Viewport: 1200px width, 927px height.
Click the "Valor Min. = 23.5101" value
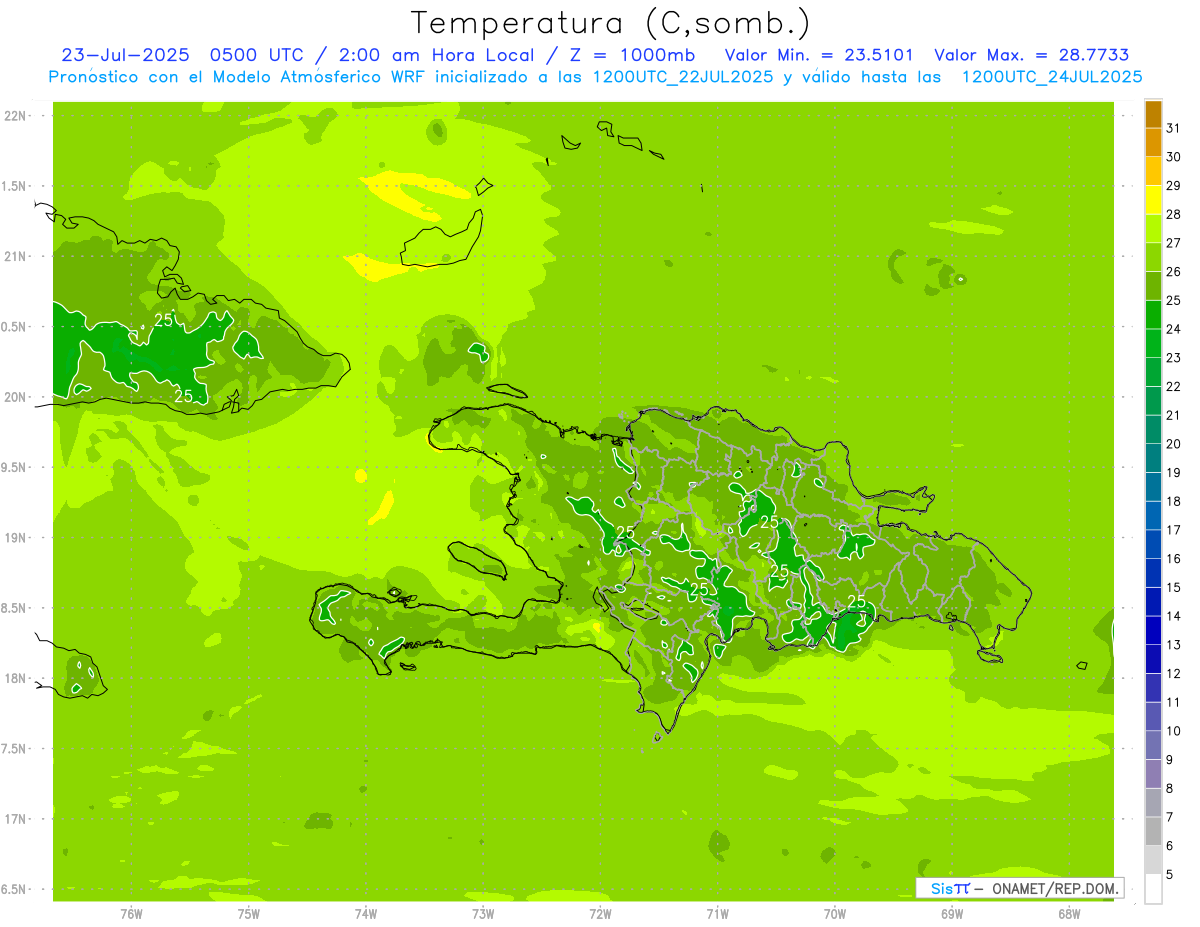coord(819,55)
